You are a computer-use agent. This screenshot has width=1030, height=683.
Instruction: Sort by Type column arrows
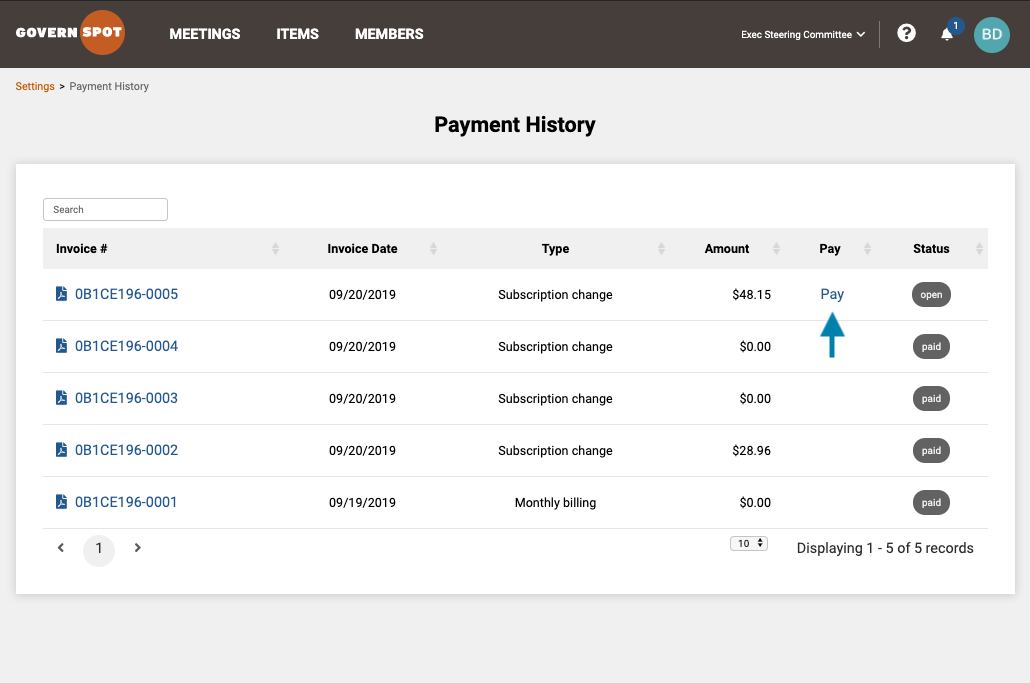[661, 248]
